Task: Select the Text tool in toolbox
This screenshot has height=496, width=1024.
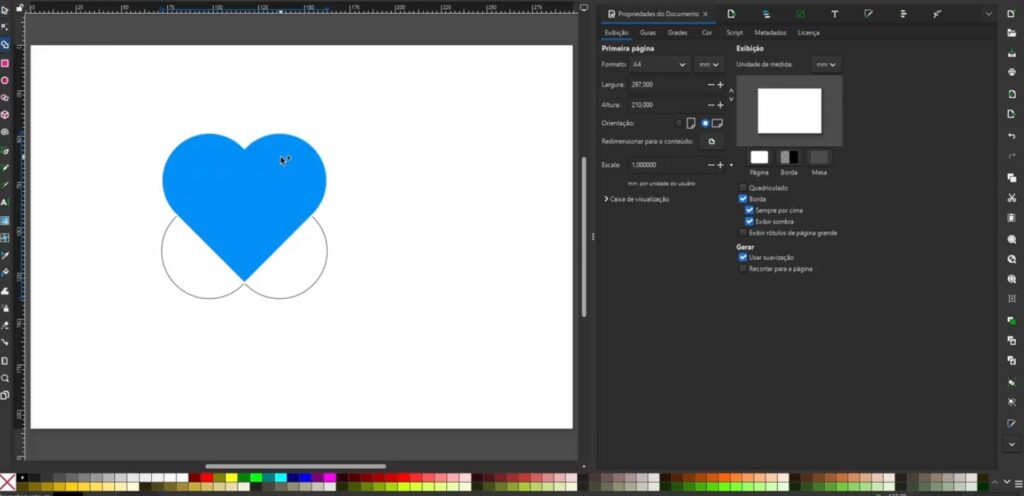Action: coord(5,202)
